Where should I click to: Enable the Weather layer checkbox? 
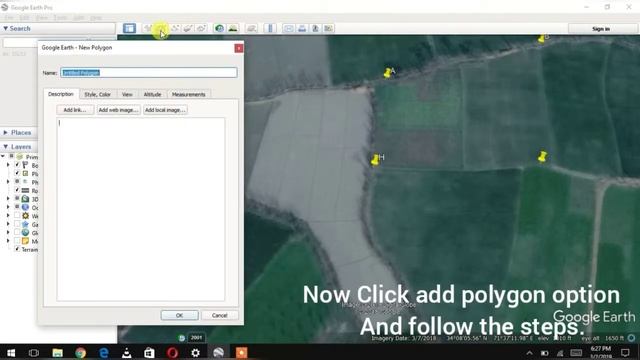[x=17, y=216]
